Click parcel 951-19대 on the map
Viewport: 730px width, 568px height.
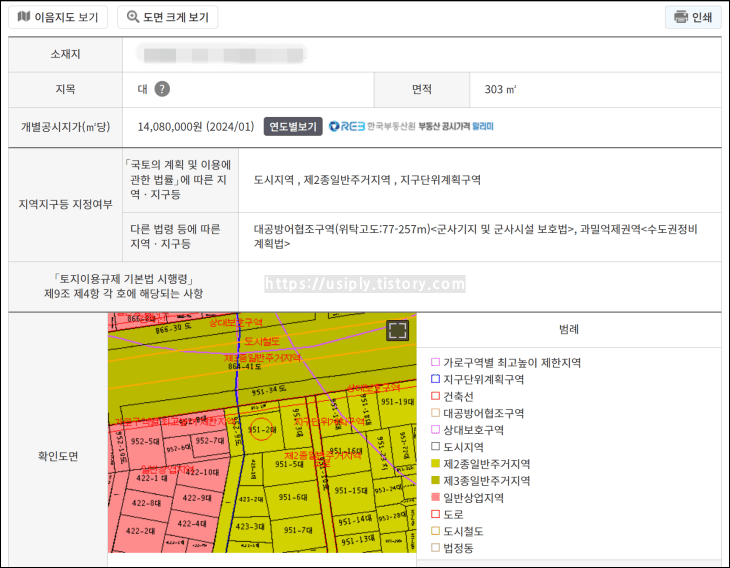398,402
